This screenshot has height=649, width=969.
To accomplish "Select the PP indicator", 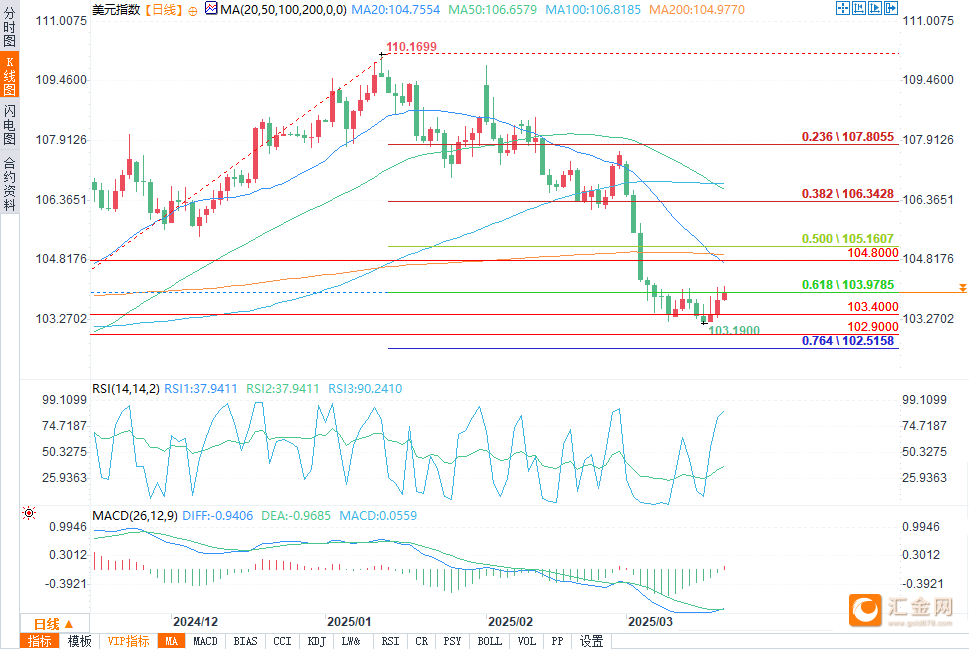I will (x=557, y=641).
